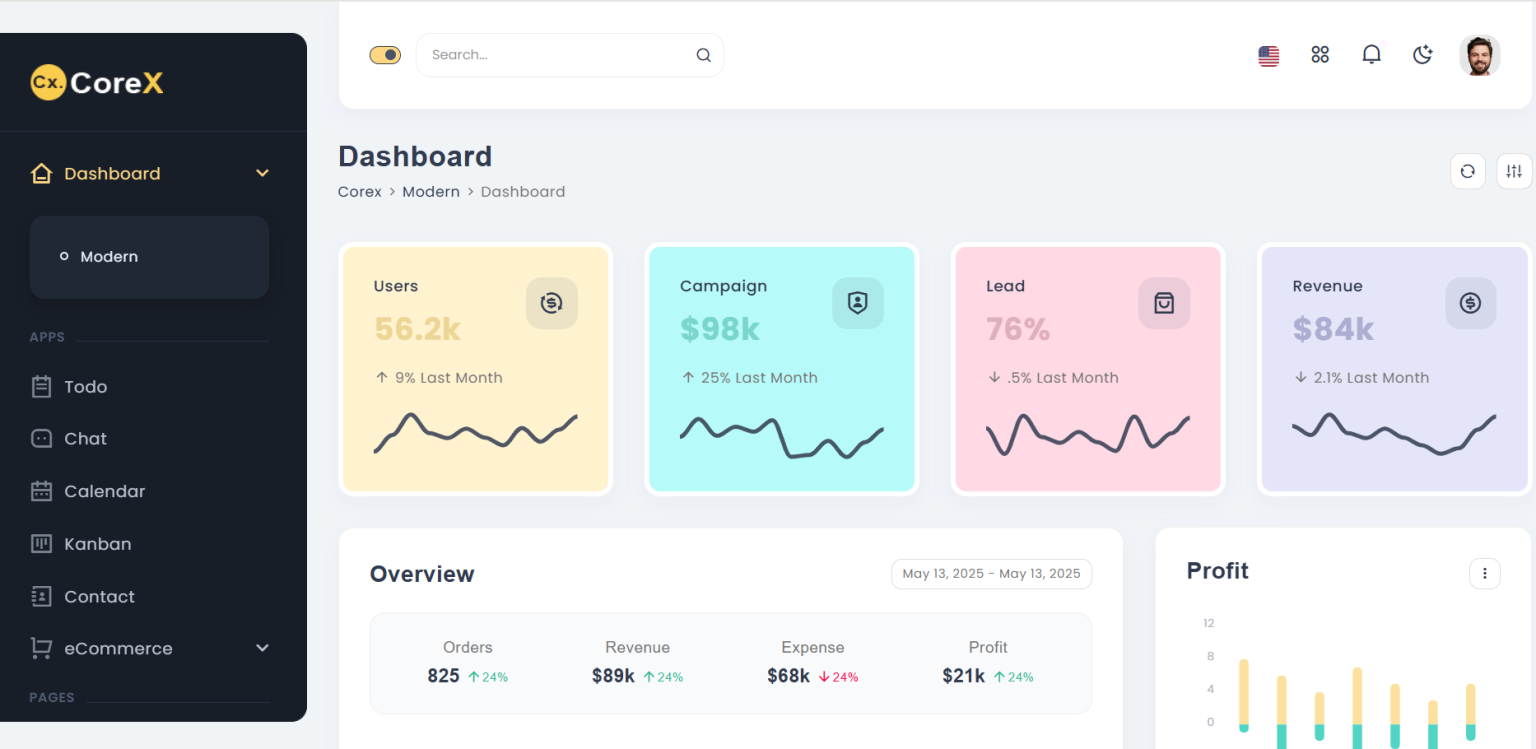Image resolution: width=1536 pixels, height=749 pixels.
Task: Launch the Kanban board icon
Action: [x=41, y=543]
